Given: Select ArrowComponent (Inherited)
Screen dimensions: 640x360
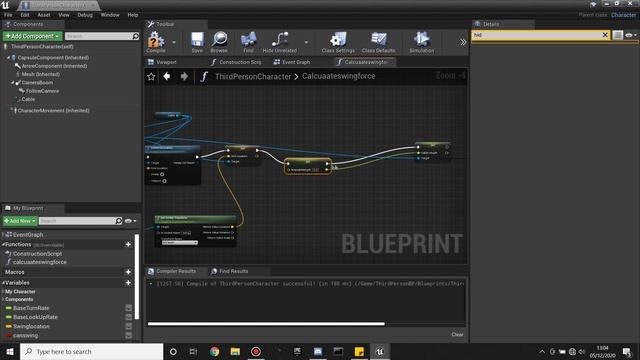Looking at the screenshot, I should pyautogui.click(x=54, y=66).
